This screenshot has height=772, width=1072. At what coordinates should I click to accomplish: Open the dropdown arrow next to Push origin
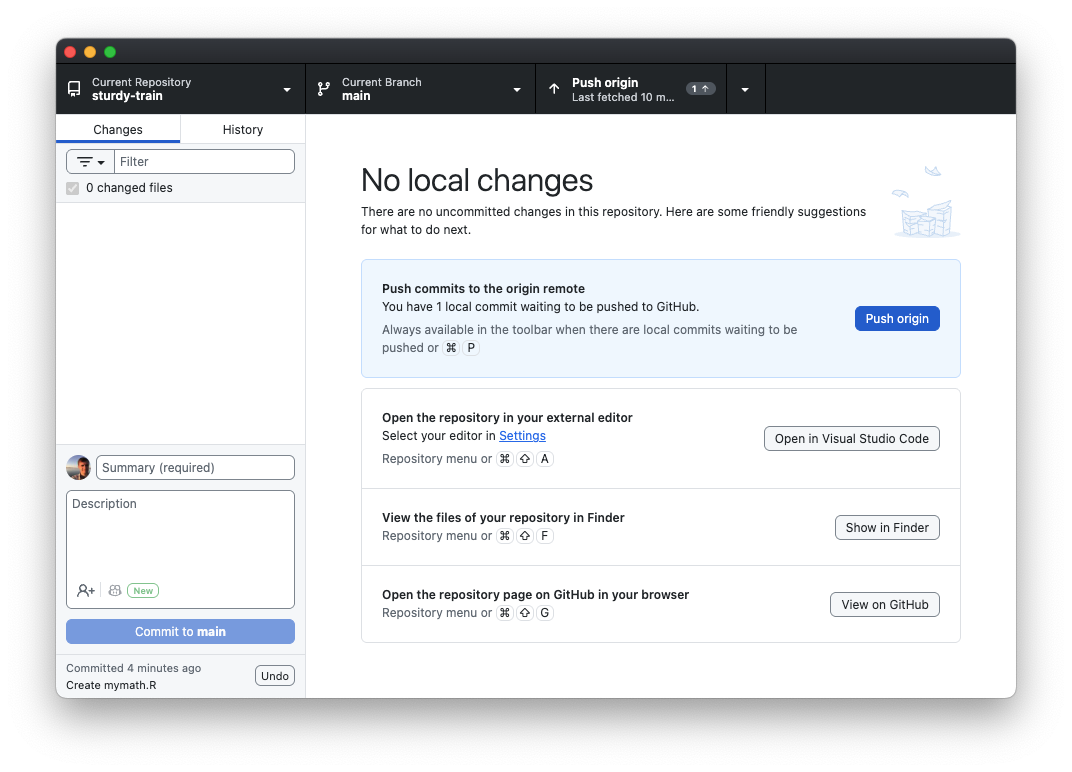coord(745,90)
